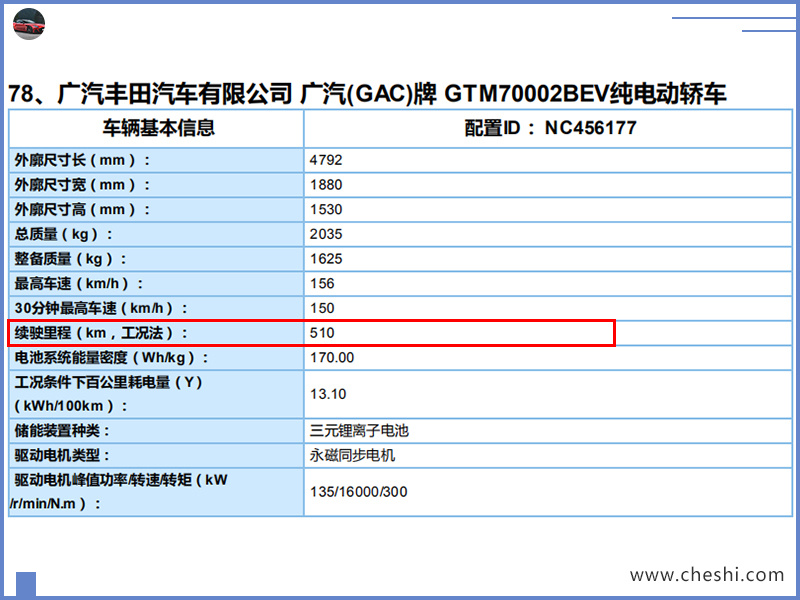Screen dimensions: 800x600
Task: Click the 驱动电机峰值功率/转速/转矩 label
Action: [x=119, y=492]
